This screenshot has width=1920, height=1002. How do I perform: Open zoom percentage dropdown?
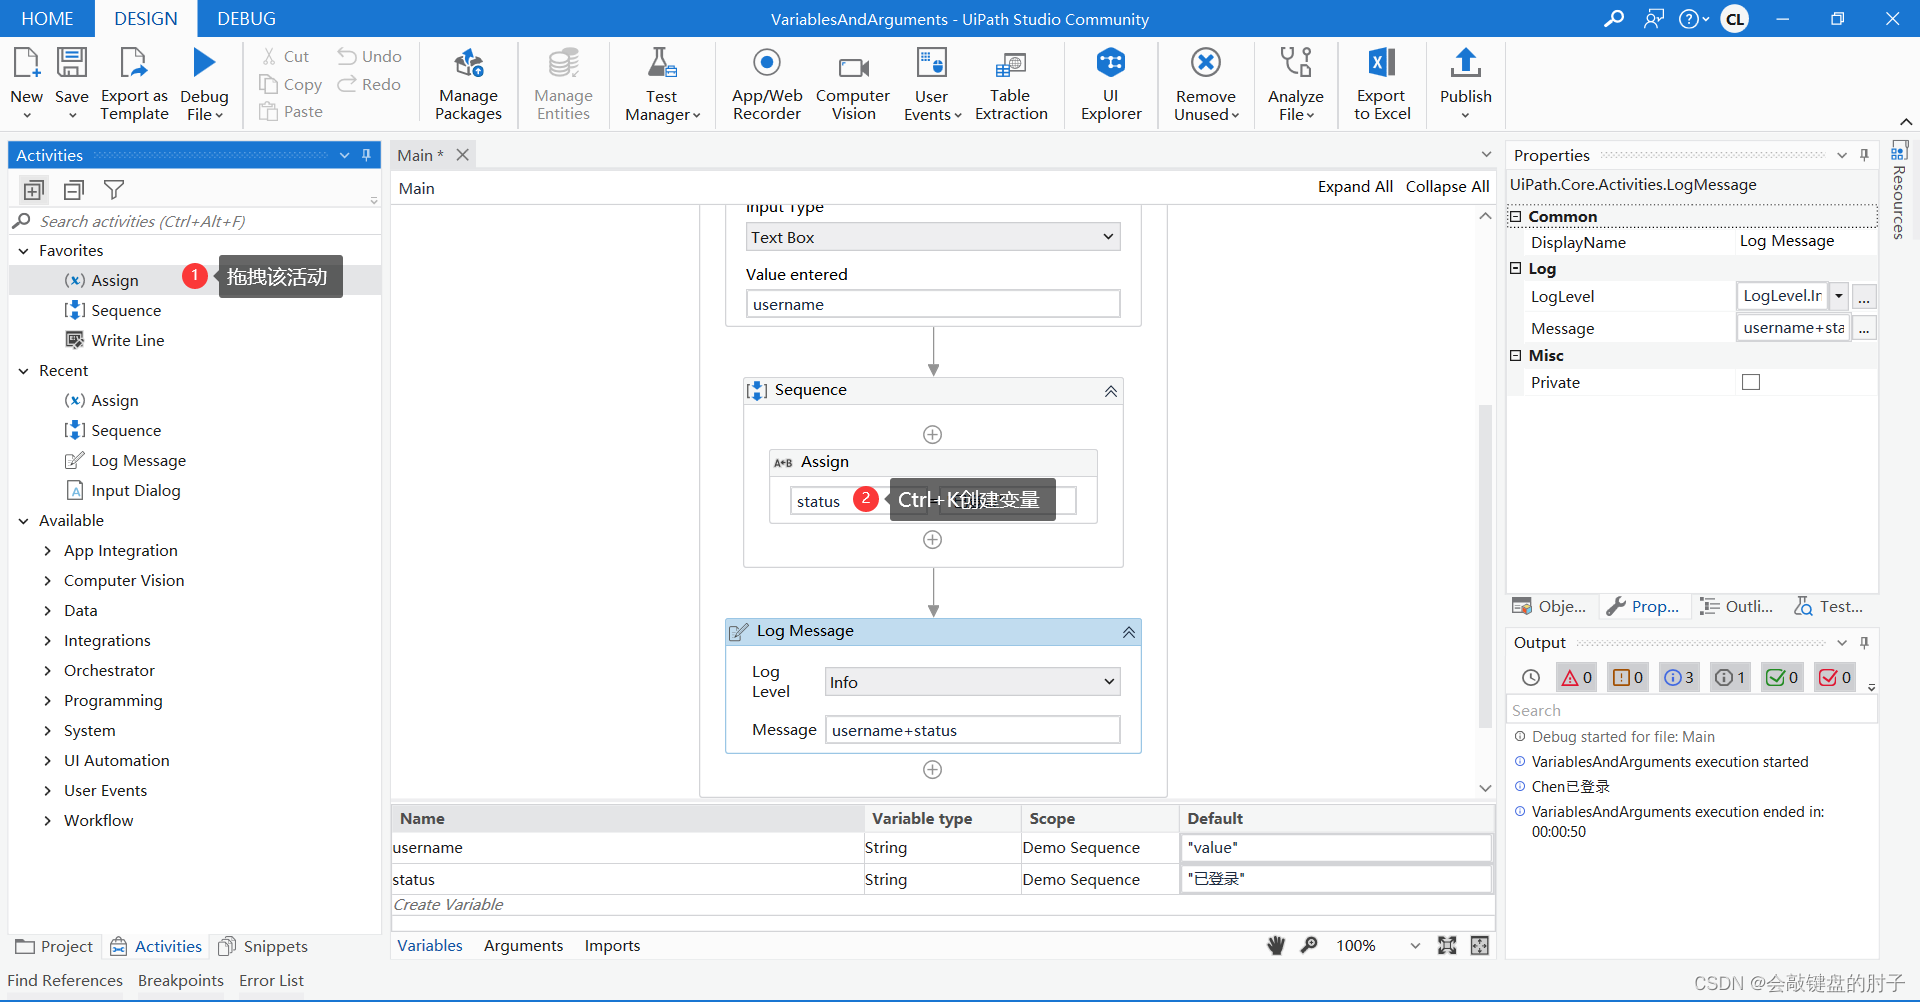click(x=1415, y=946)
